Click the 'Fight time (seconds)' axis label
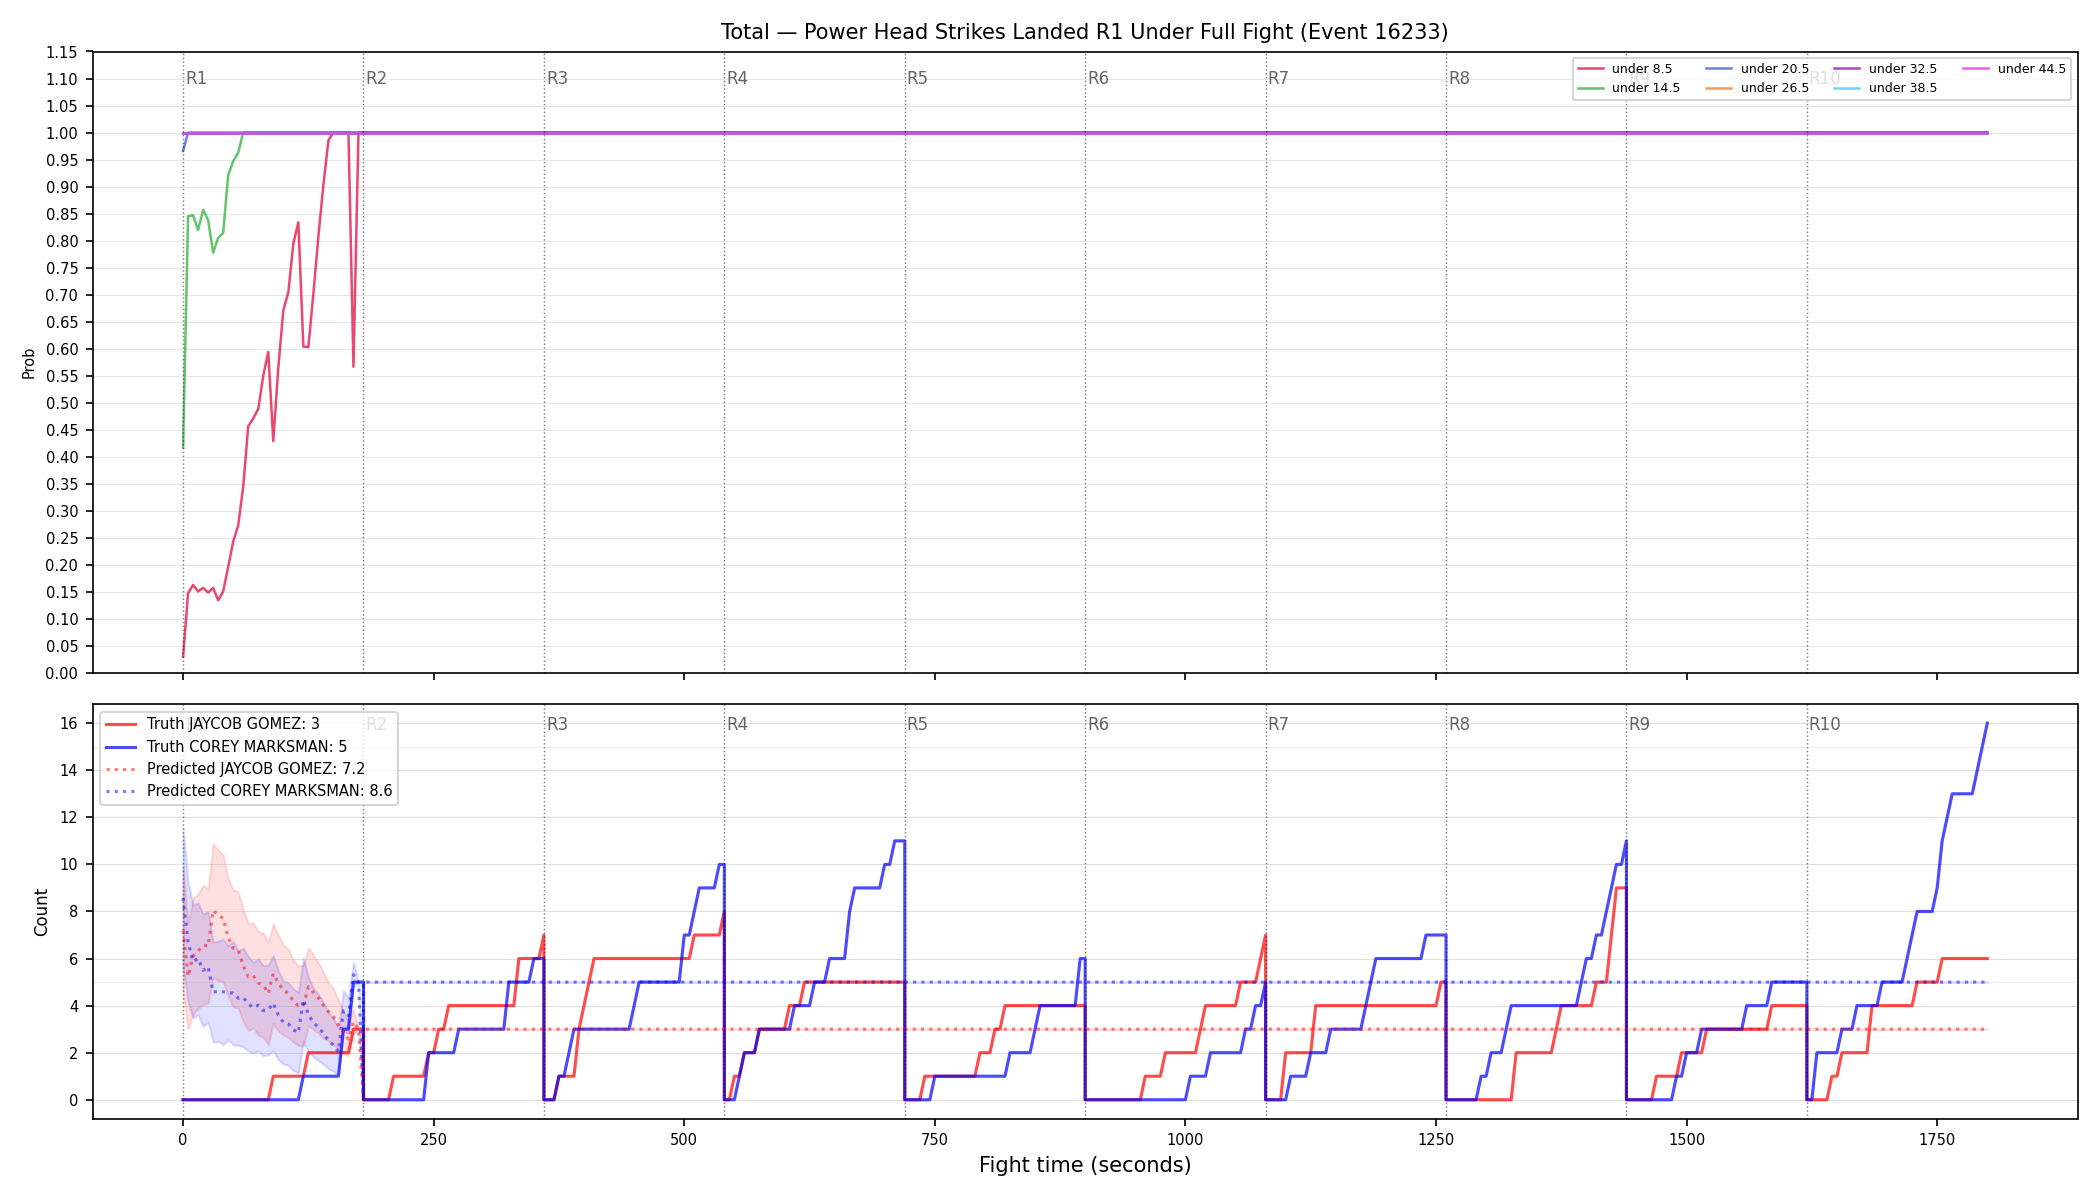The width and height of the screenshot is (2100, 1200). pyautogui.click(x=1085, y=1165)
